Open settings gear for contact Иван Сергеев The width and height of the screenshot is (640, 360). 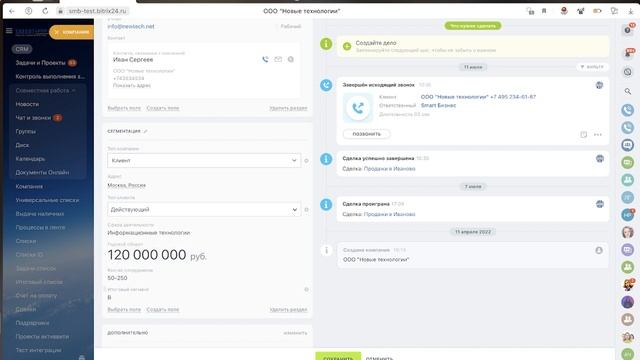pyautogui.click(x=291, y=60)
